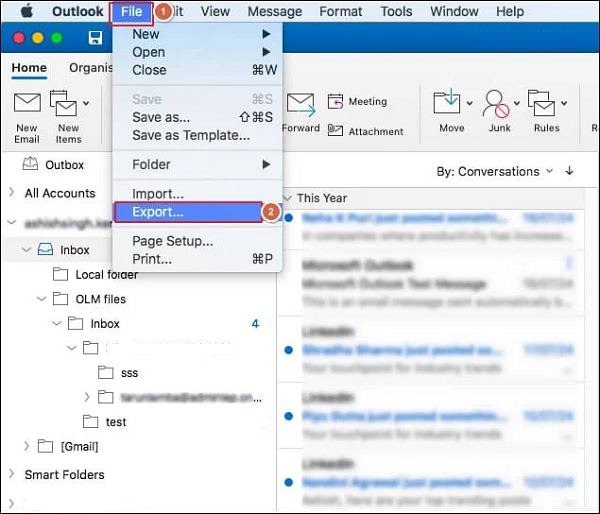Collapse OLM files folder chevron
This screenshot has height=514, width=600.
tap(41, 299)
